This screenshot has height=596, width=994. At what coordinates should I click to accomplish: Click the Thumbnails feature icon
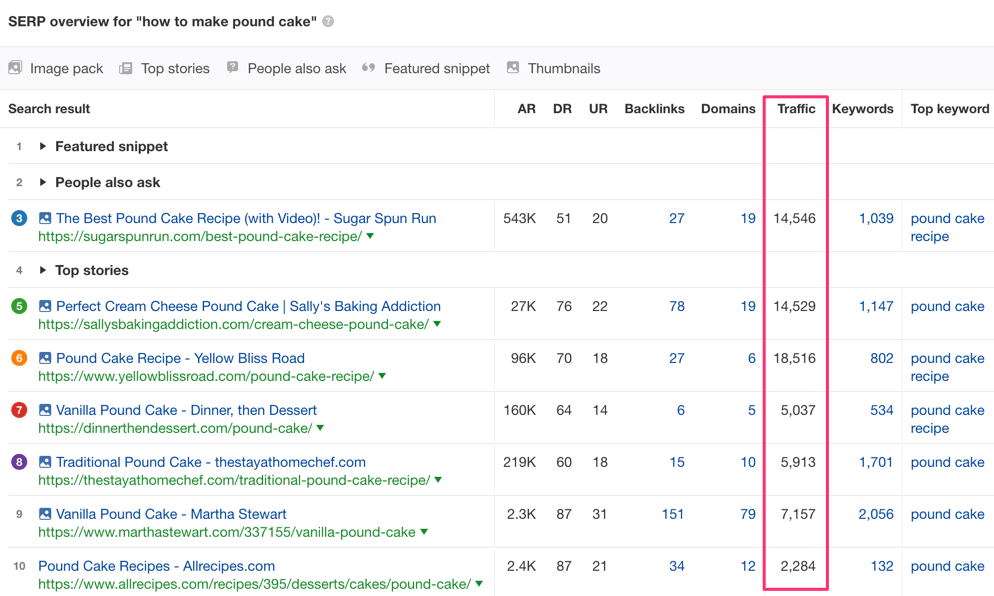[x=513, y=68]
